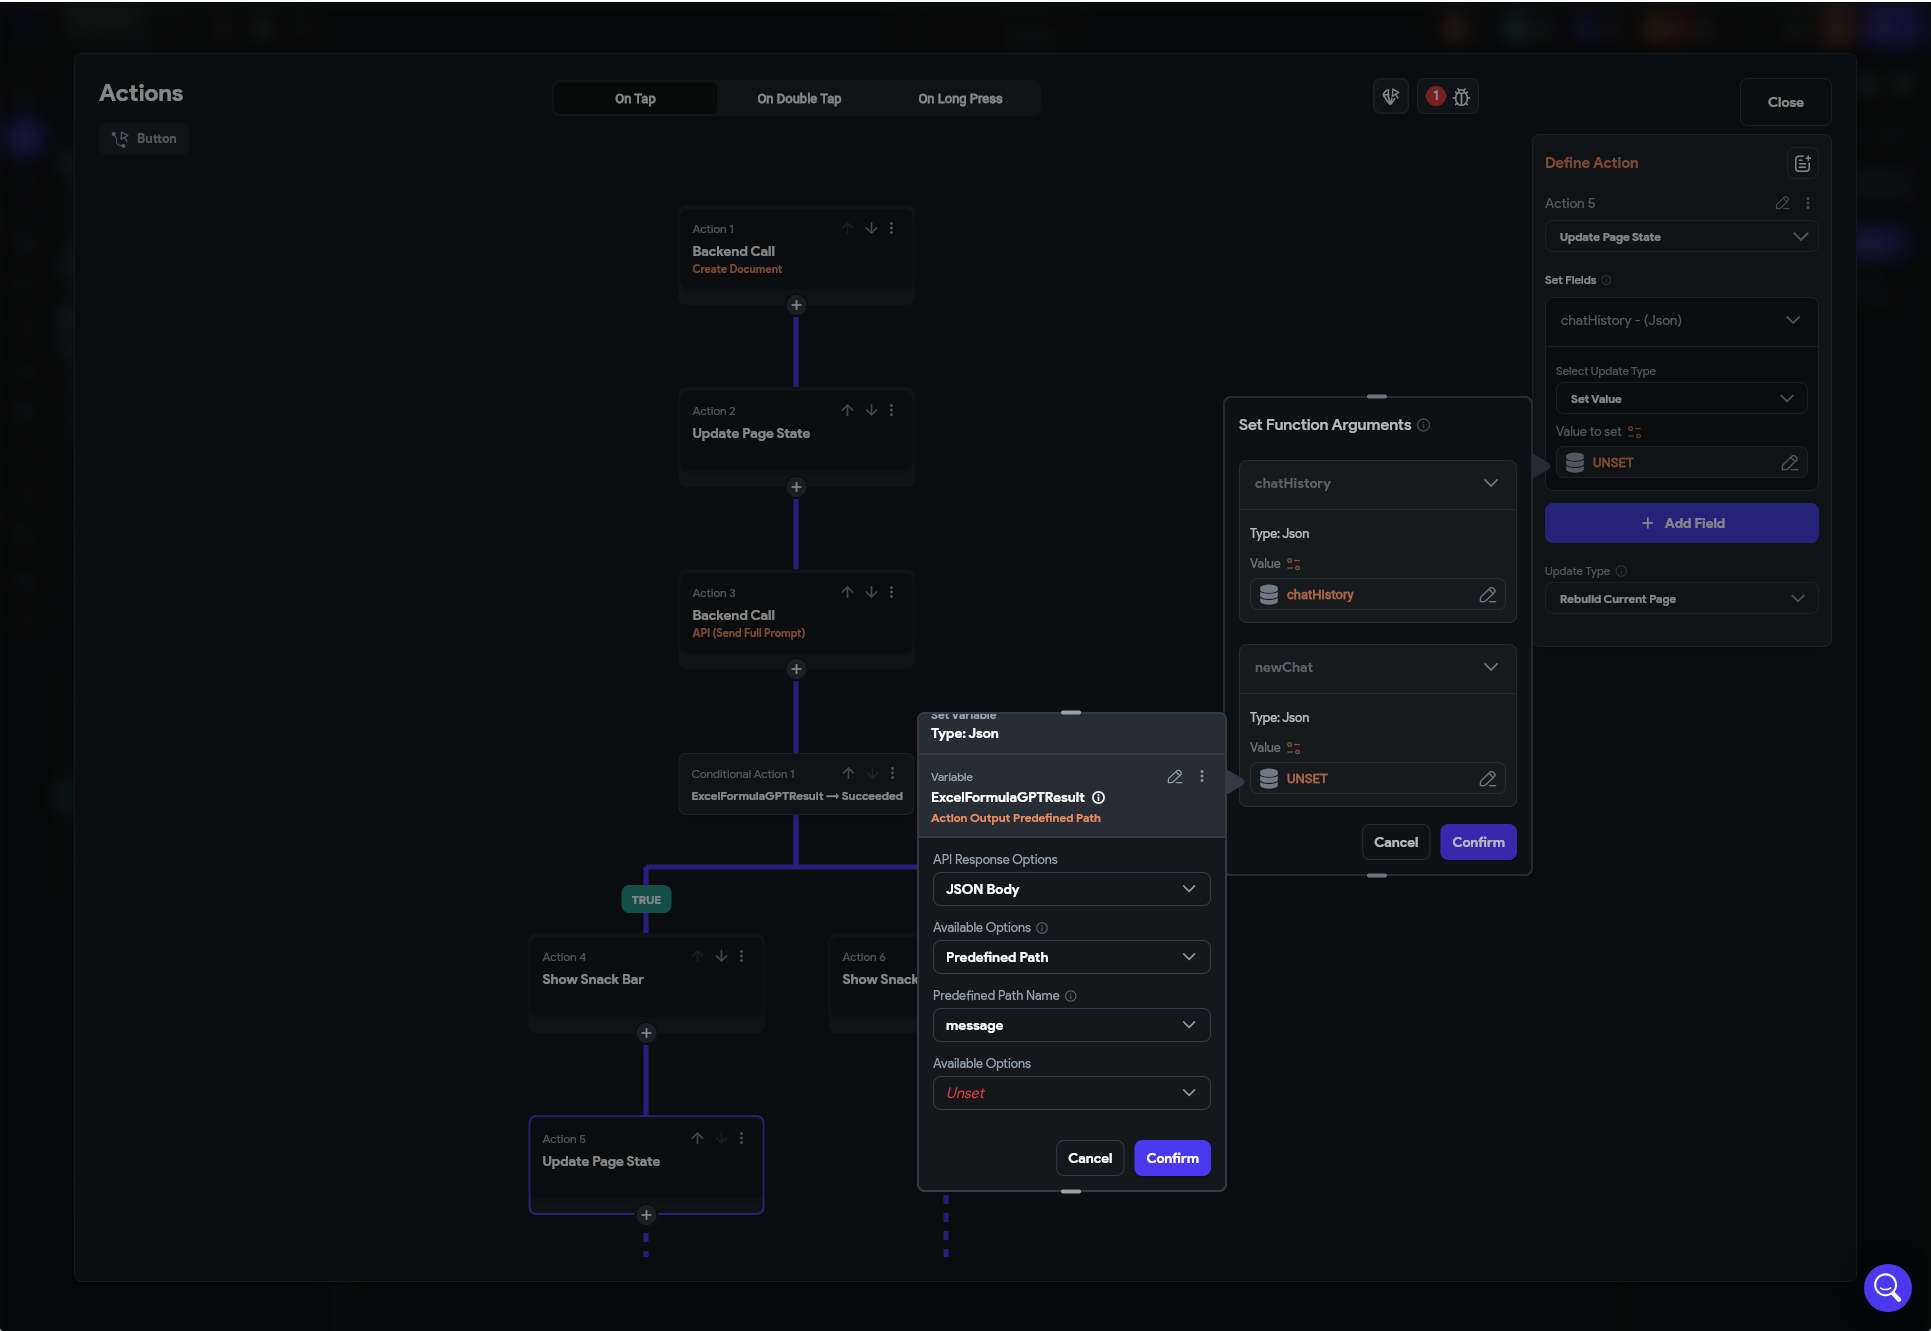The width and height of the screenshot is (1931, 1331).
Task: Click Add Field button
Action: pos(1681,524)
